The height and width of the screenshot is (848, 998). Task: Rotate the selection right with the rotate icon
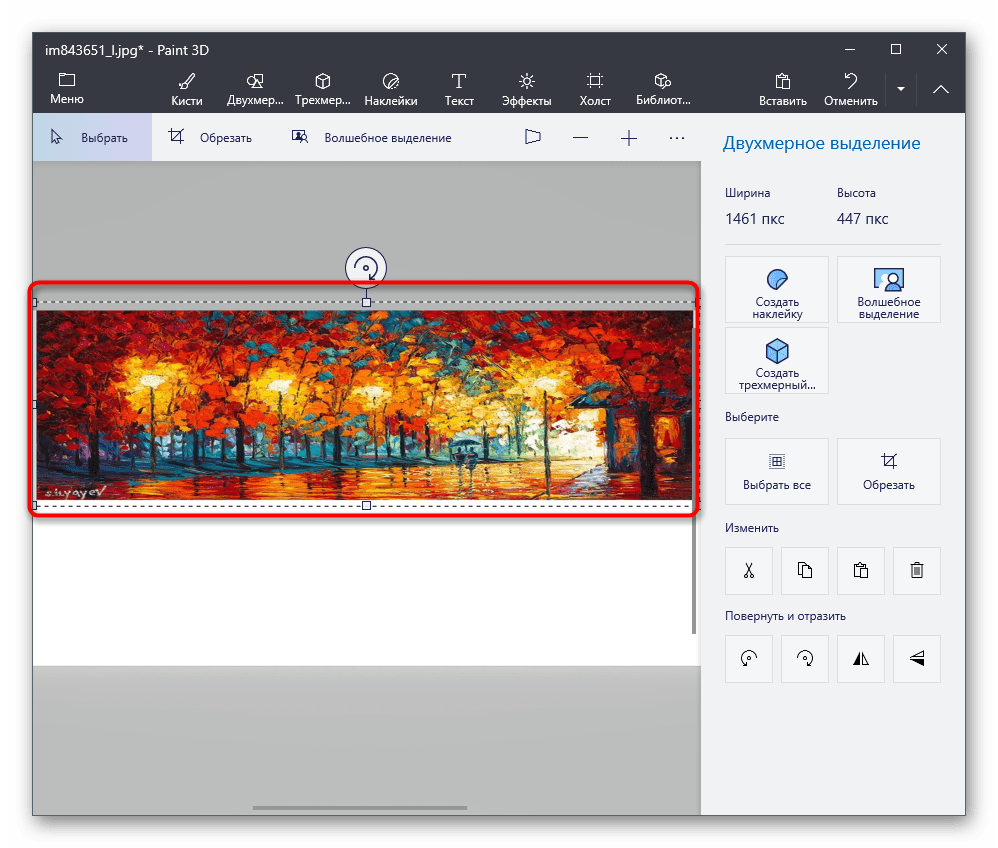click(805, 659)
